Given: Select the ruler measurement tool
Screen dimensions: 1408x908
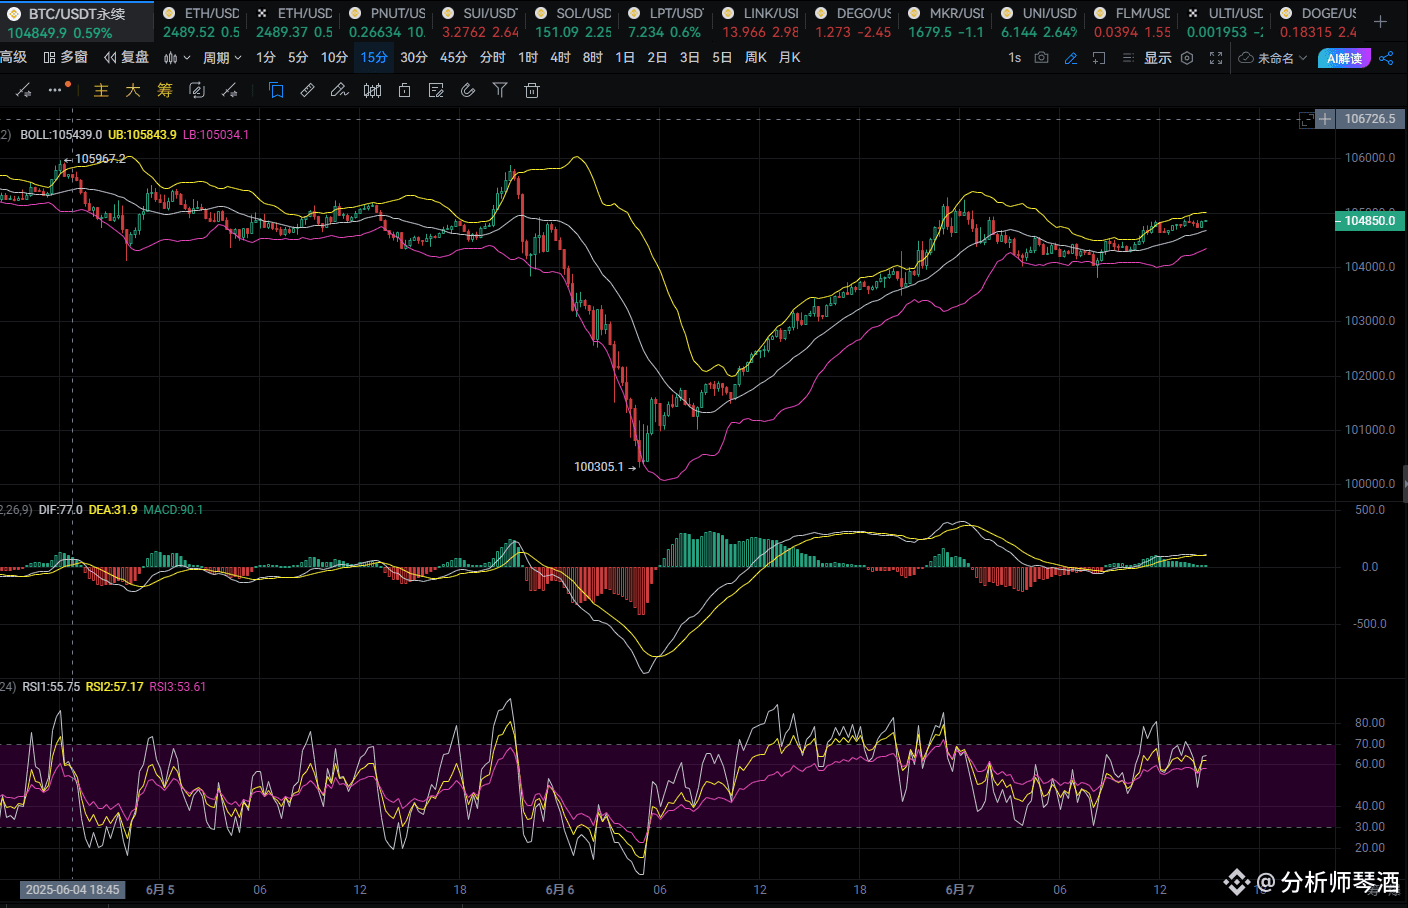Looking at the screenshot, I should pos(308,91).
